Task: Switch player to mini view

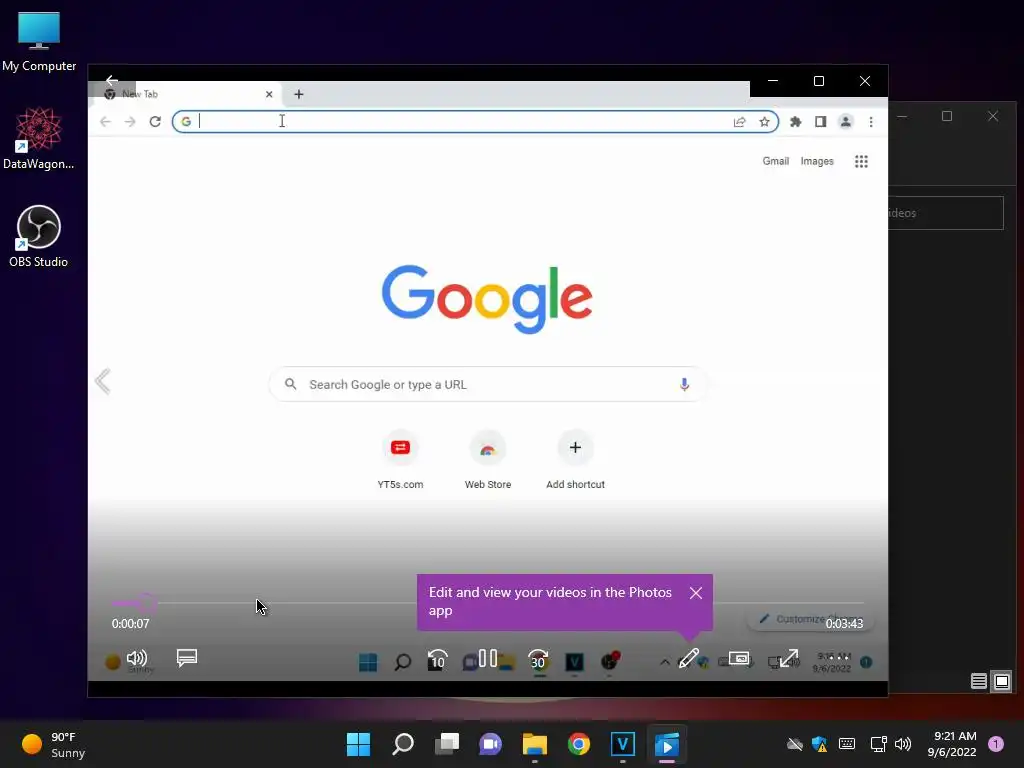Action: pos(739,658)
